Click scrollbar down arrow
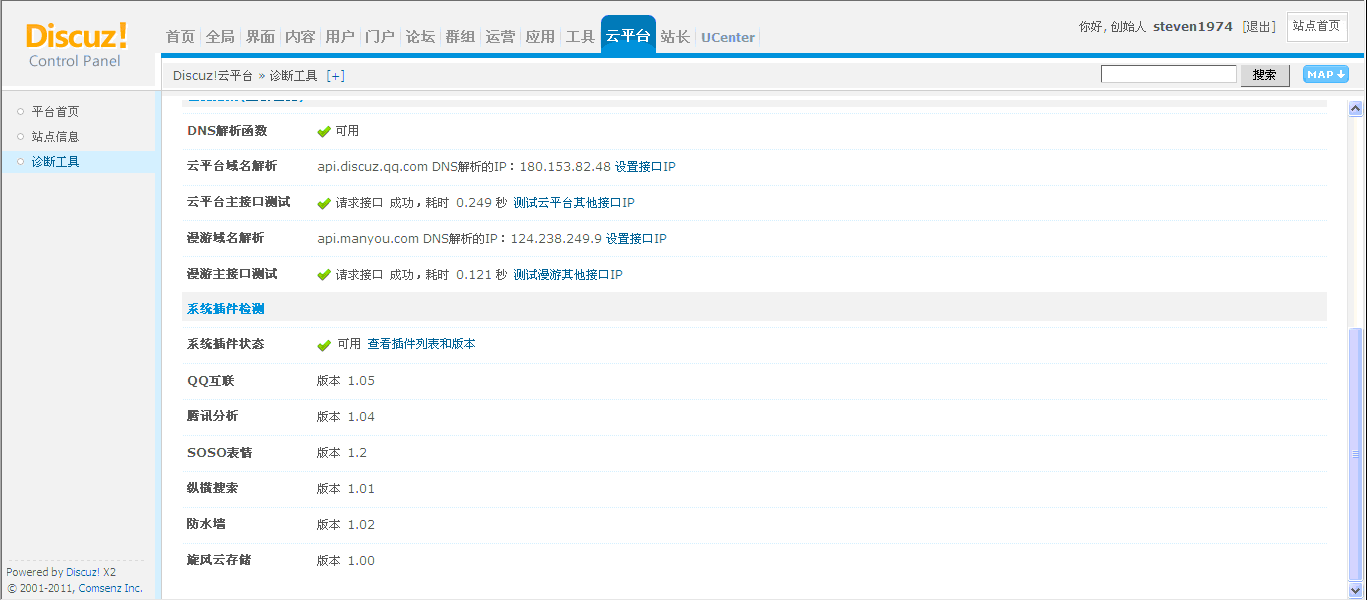 1356,590
